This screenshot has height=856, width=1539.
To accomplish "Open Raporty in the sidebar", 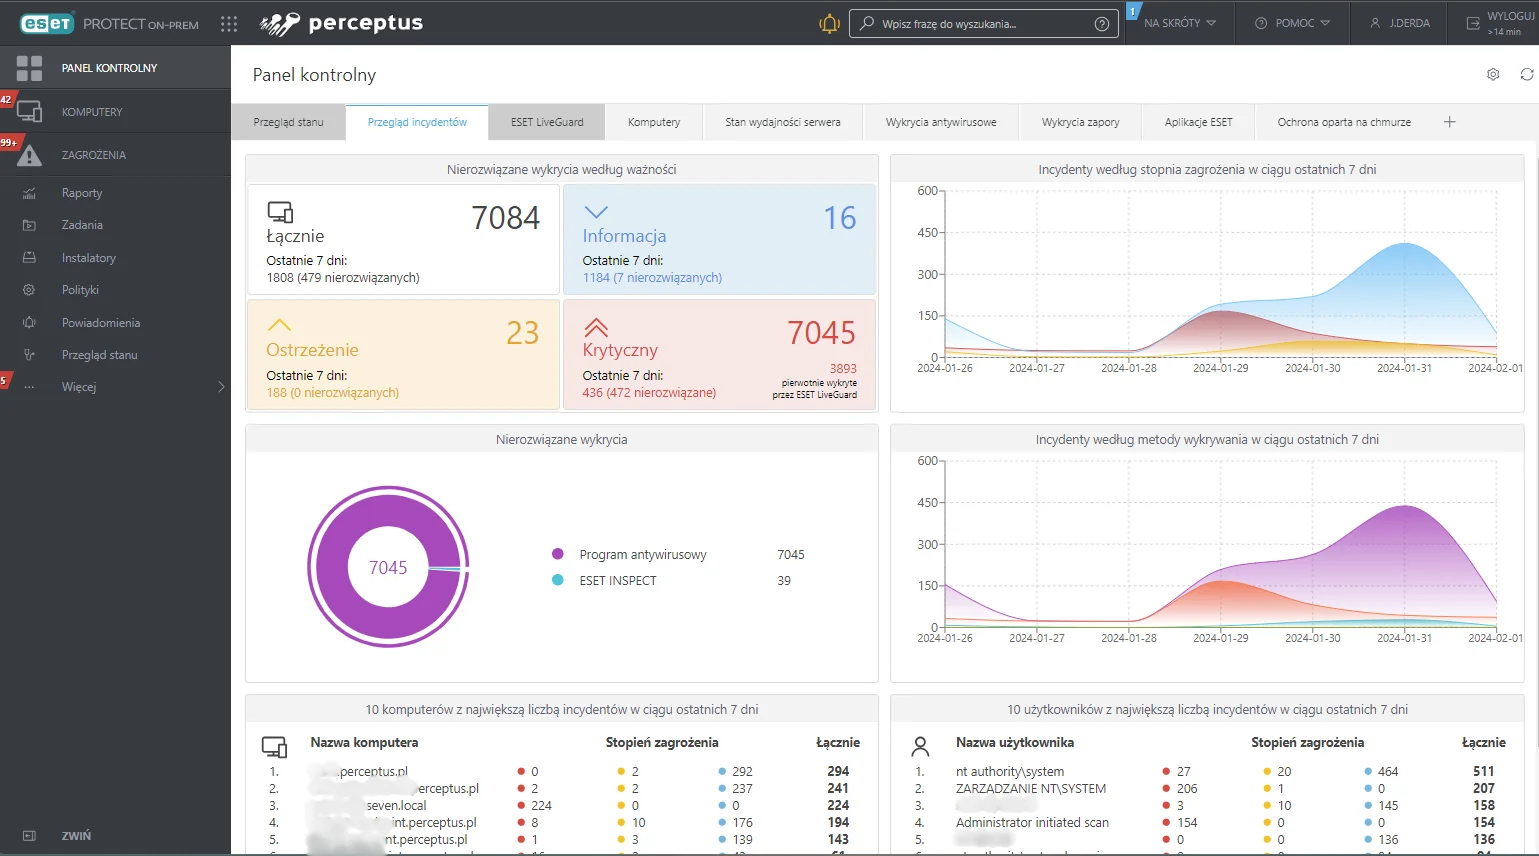I will click(82, 193).
